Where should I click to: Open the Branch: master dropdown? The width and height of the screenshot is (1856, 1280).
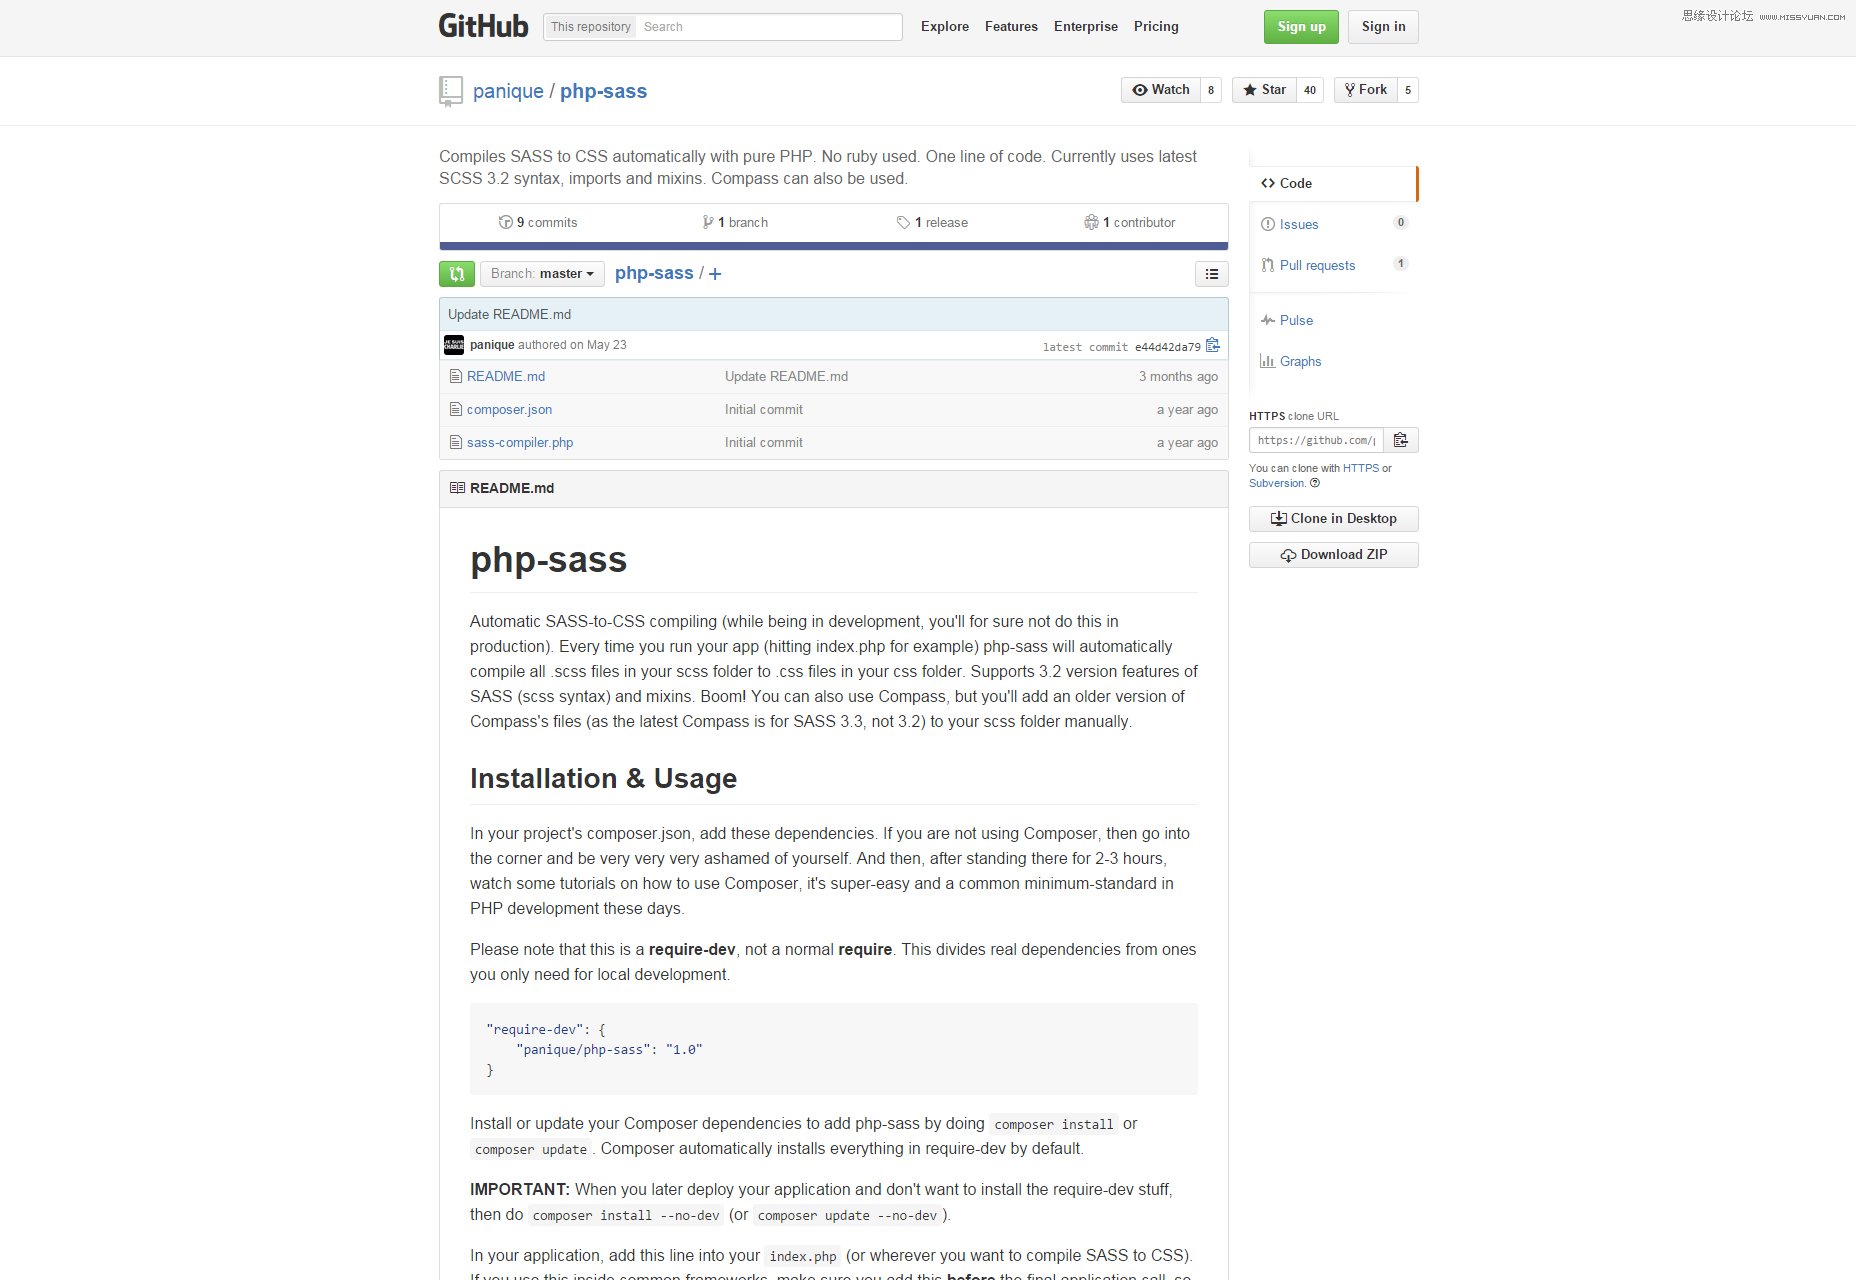tap(542, 274)
